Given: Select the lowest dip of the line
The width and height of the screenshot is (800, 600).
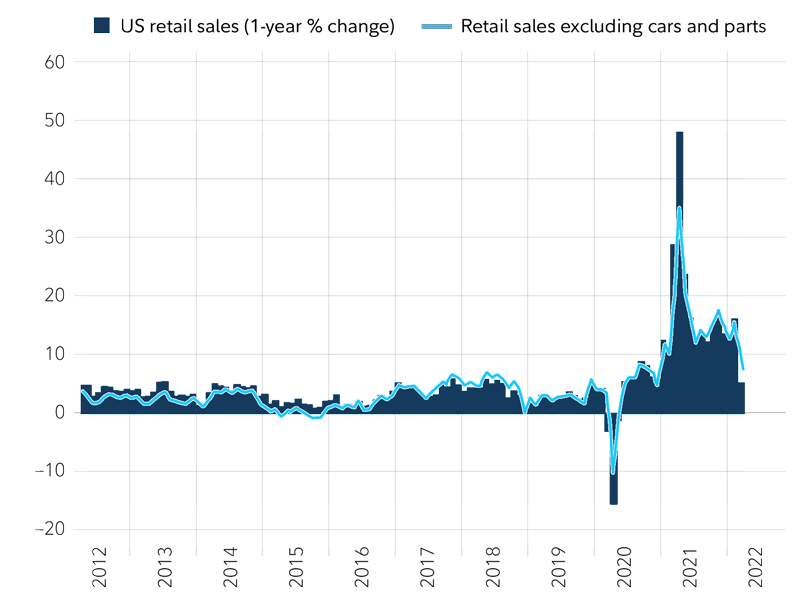Looking at the screenshot, I should 613,472.
